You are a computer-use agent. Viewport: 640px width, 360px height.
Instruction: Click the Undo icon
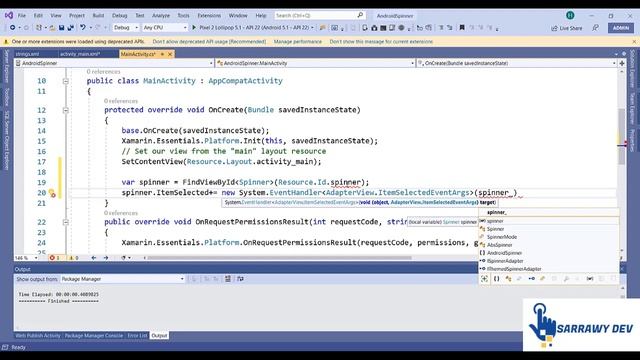(83, 28)
